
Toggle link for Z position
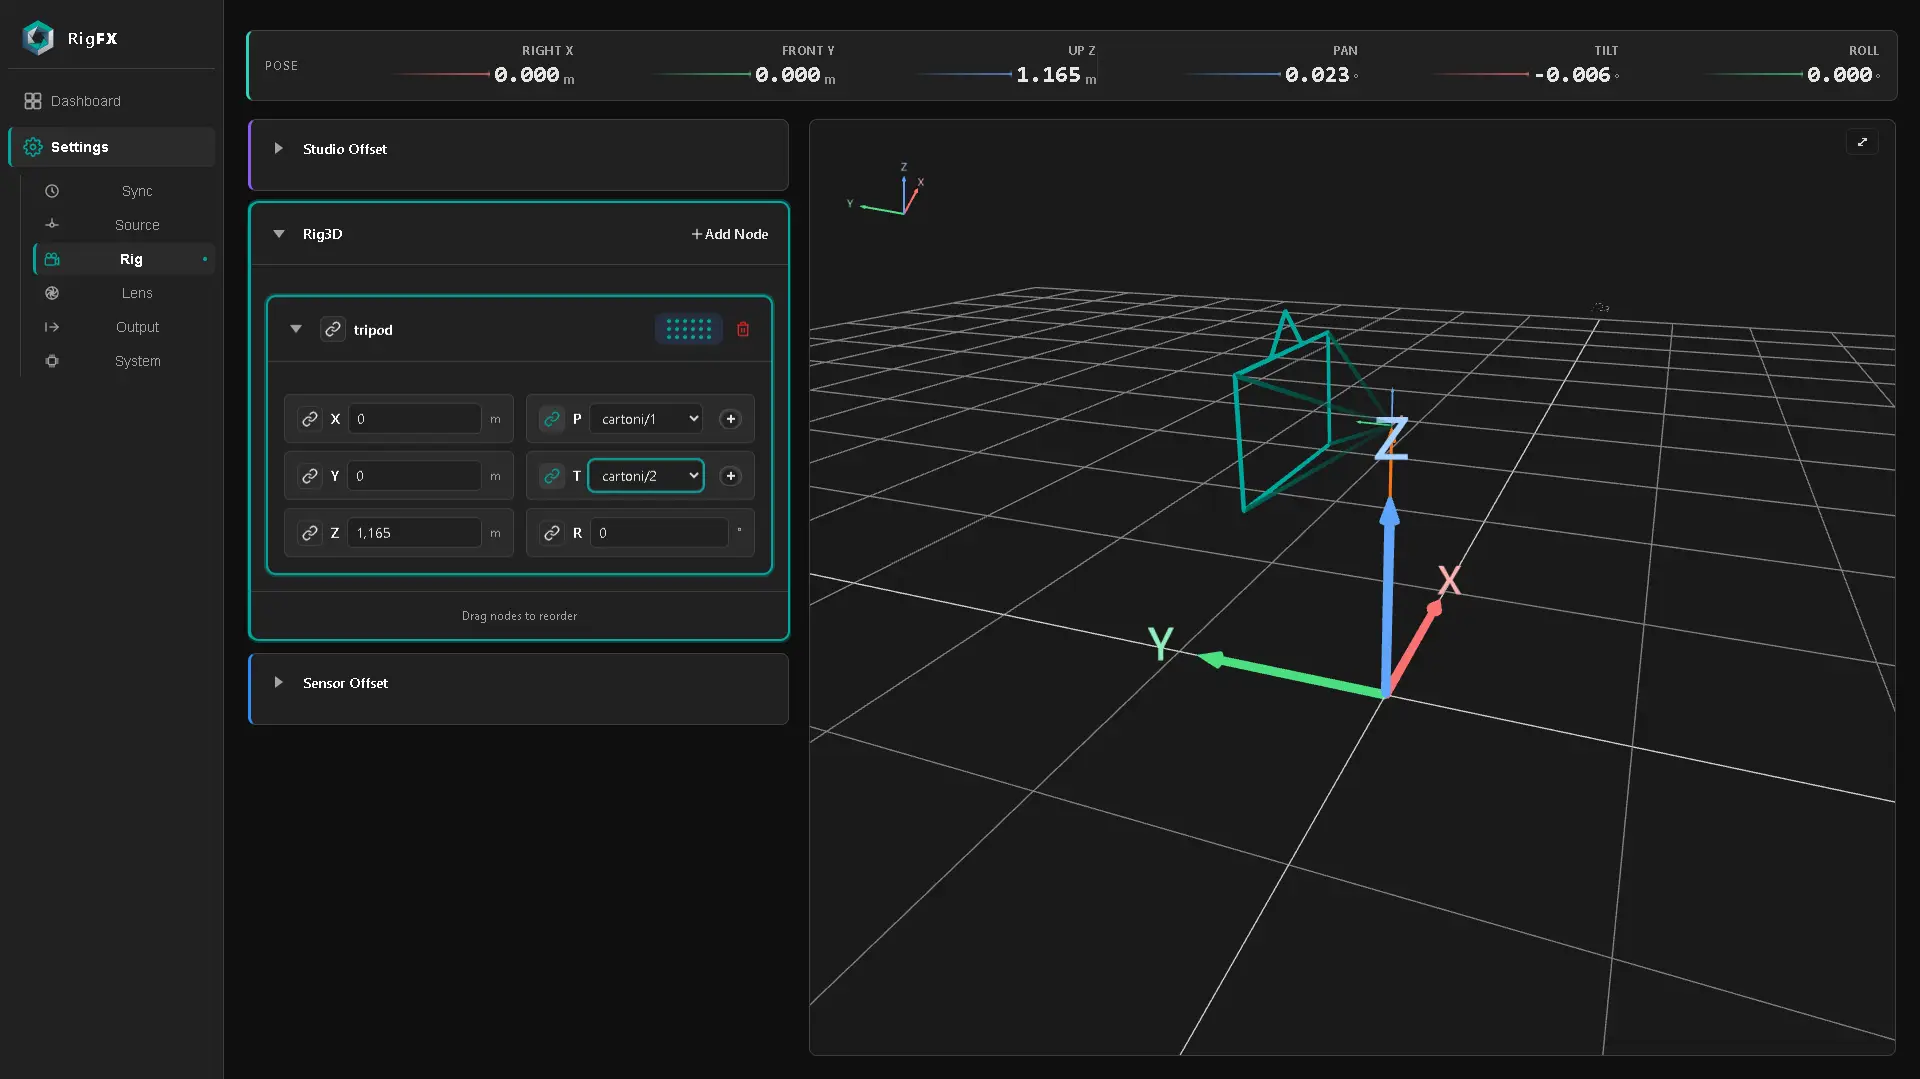coord(310,533)
